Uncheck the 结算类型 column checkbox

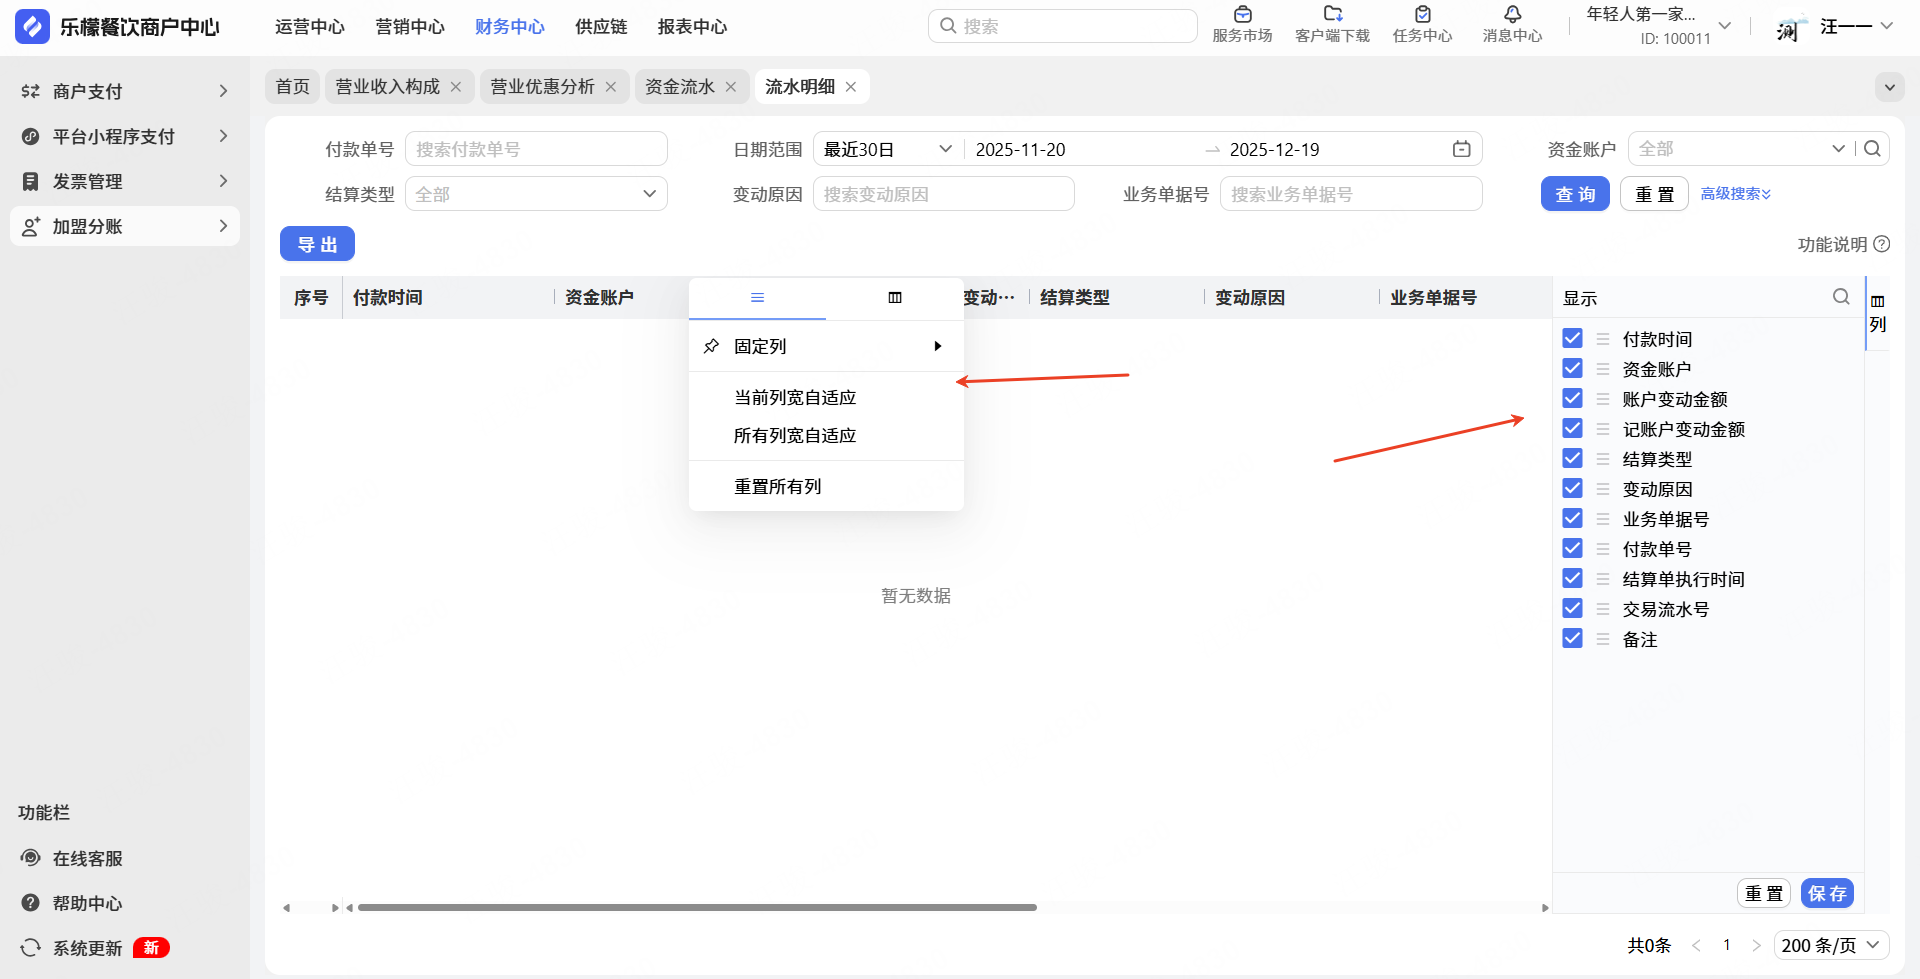(1573, 458)
